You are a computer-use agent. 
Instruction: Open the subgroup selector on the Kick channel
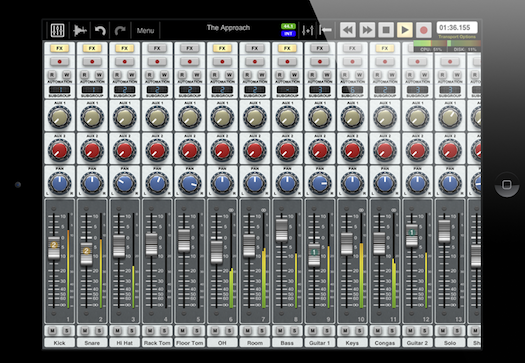click(60, 89)
